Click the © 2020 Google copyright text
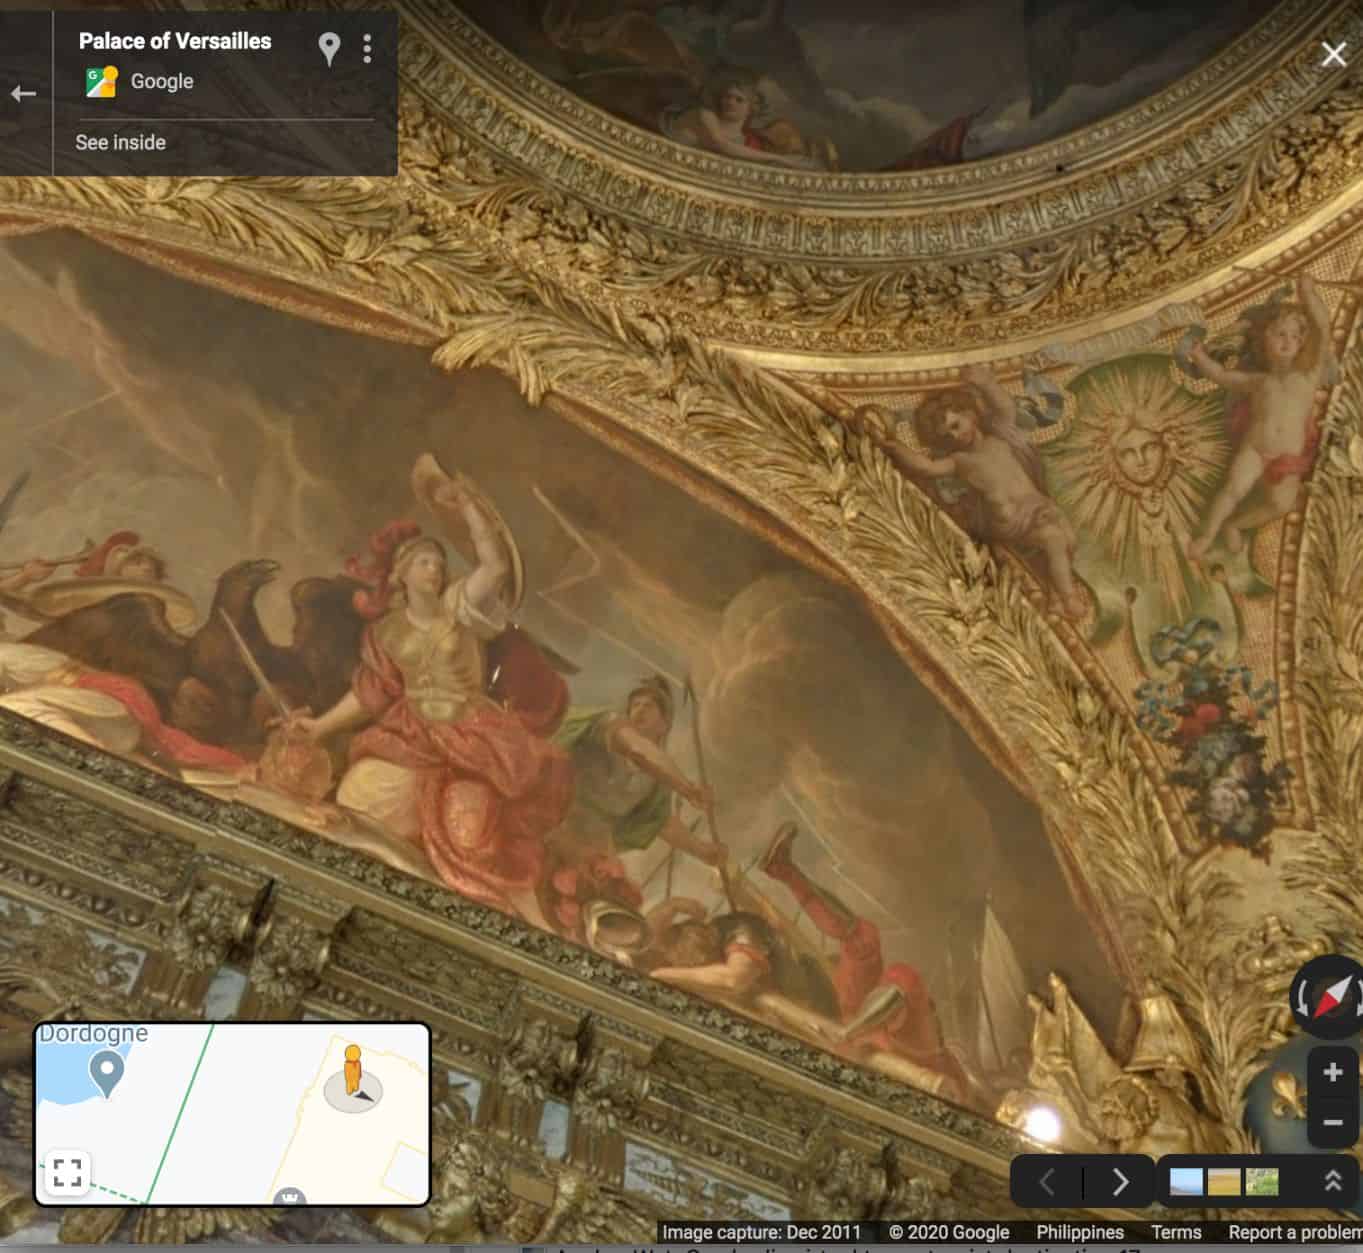1363x1253 pixels. [948, 1232]
